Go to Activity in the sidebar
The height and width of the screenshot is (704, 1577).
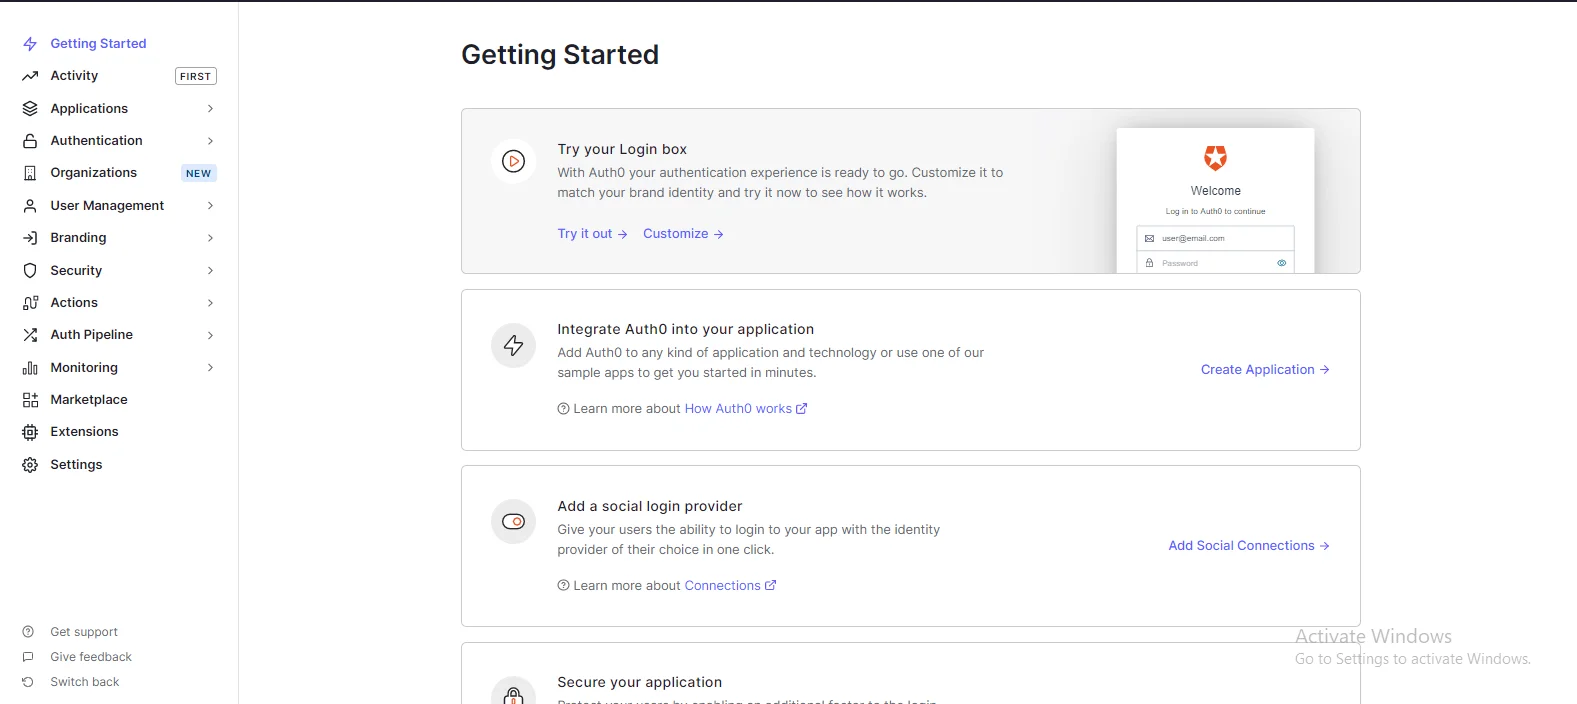pos(74,76)
